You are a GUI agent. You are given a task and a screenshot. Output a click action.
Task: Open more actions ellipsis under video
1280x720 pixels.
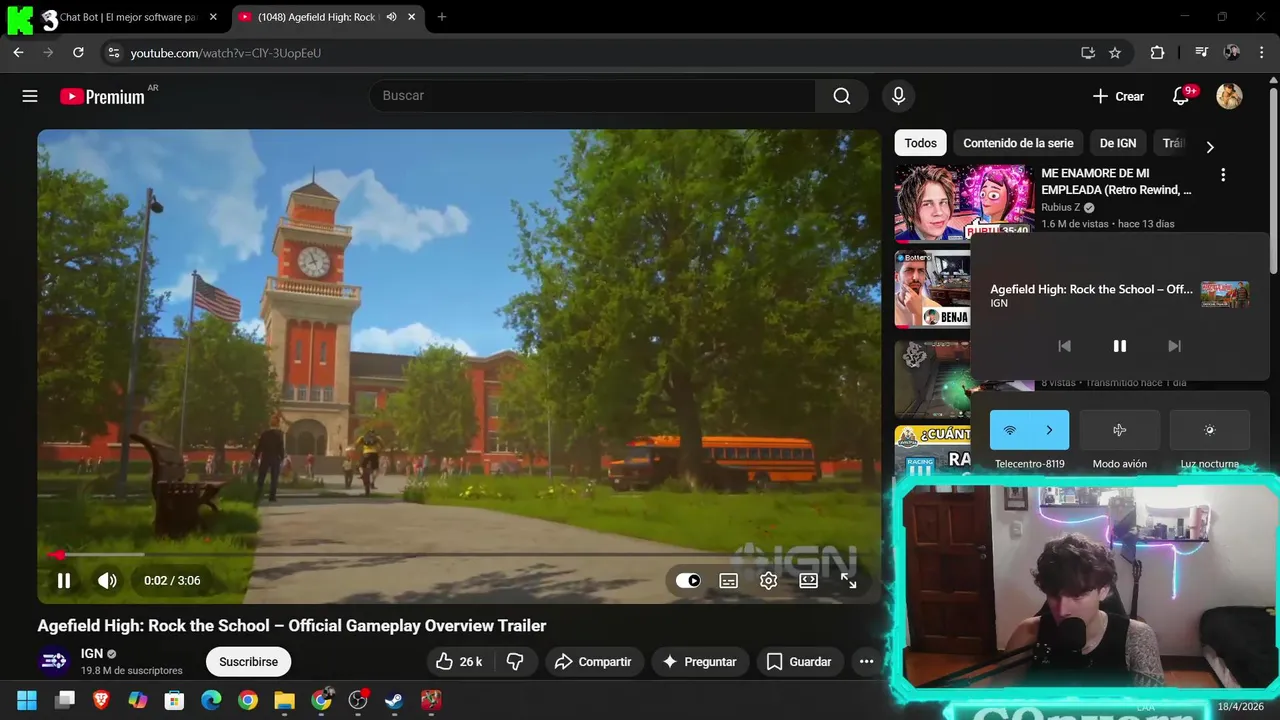[x=866, y=661]
